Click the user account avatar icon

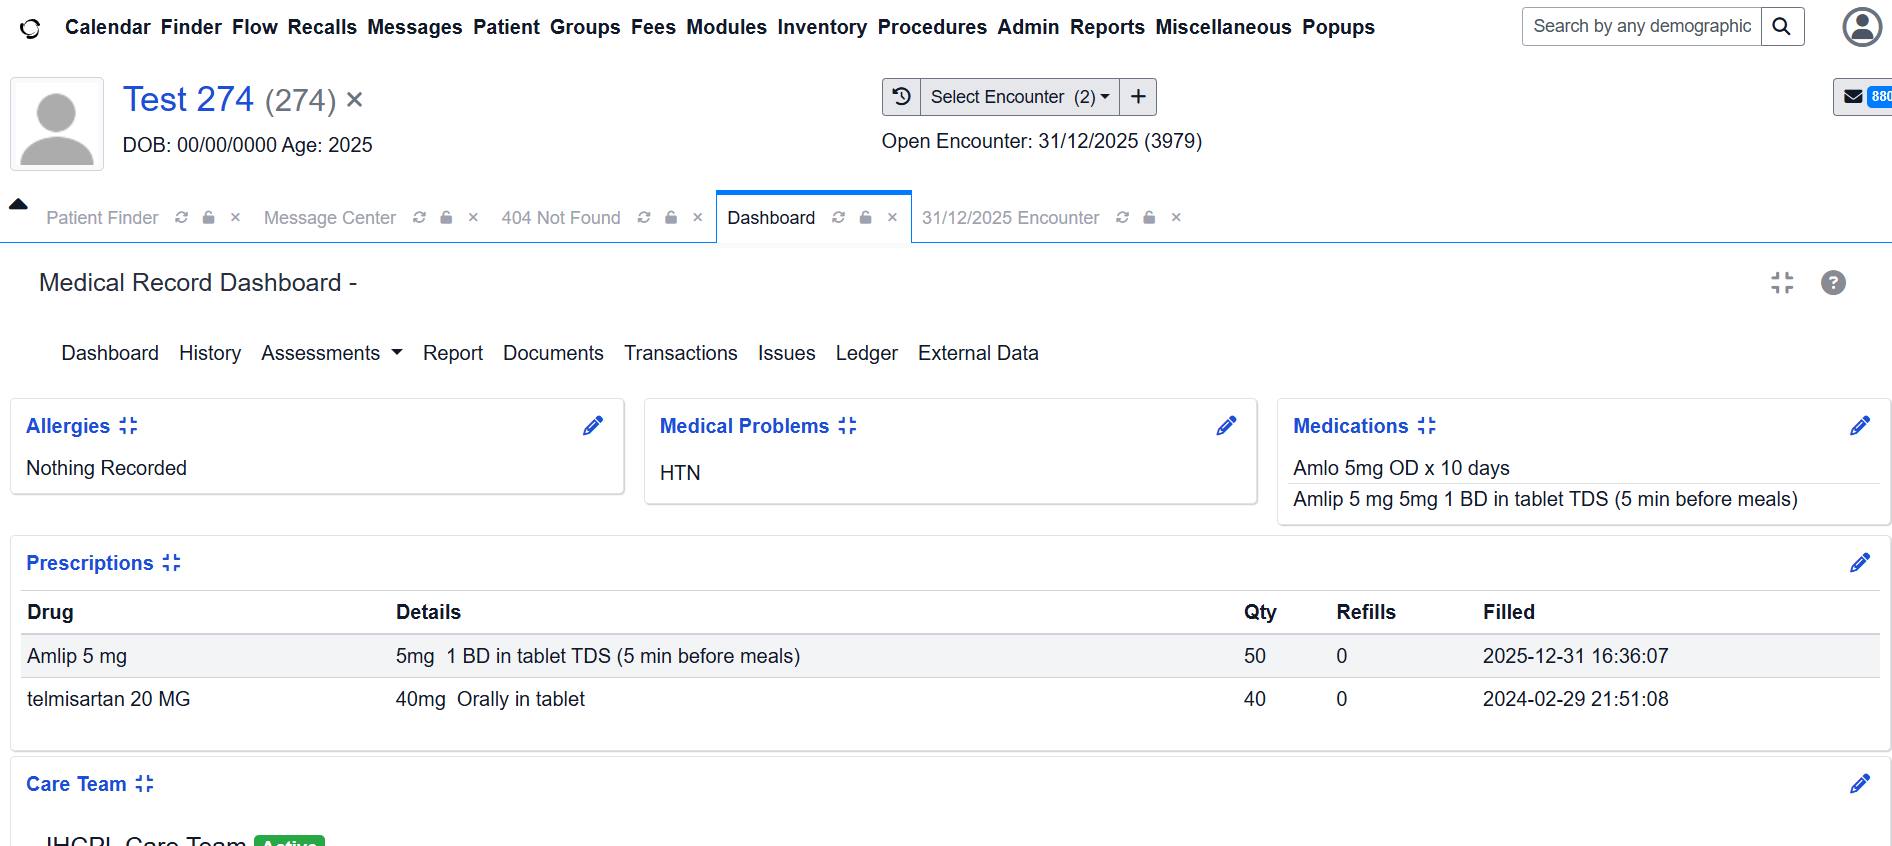[x=1862, y=27]
